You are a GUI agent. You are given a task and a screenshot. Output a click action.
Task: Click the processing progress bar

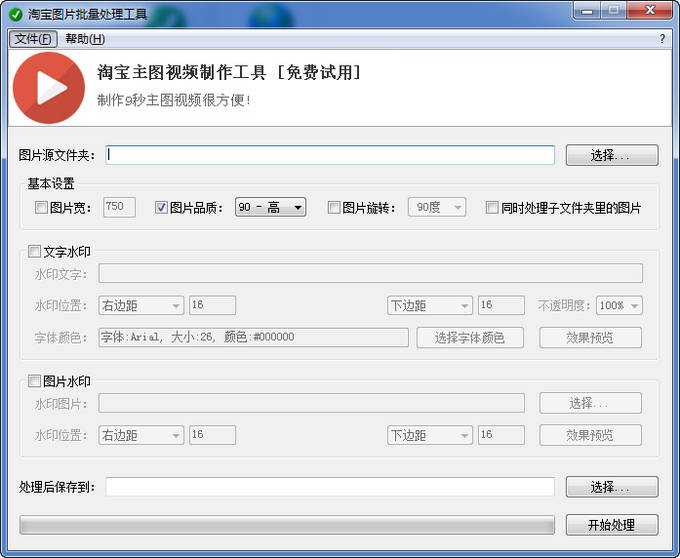(x=287, y=525)
